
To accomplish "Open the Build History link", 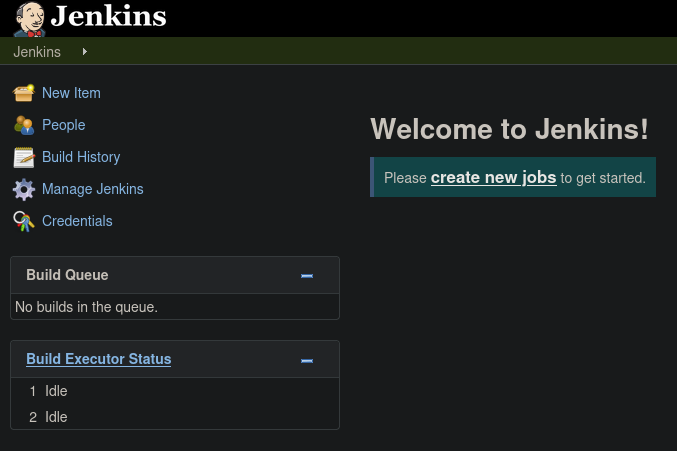I will 81,157.
